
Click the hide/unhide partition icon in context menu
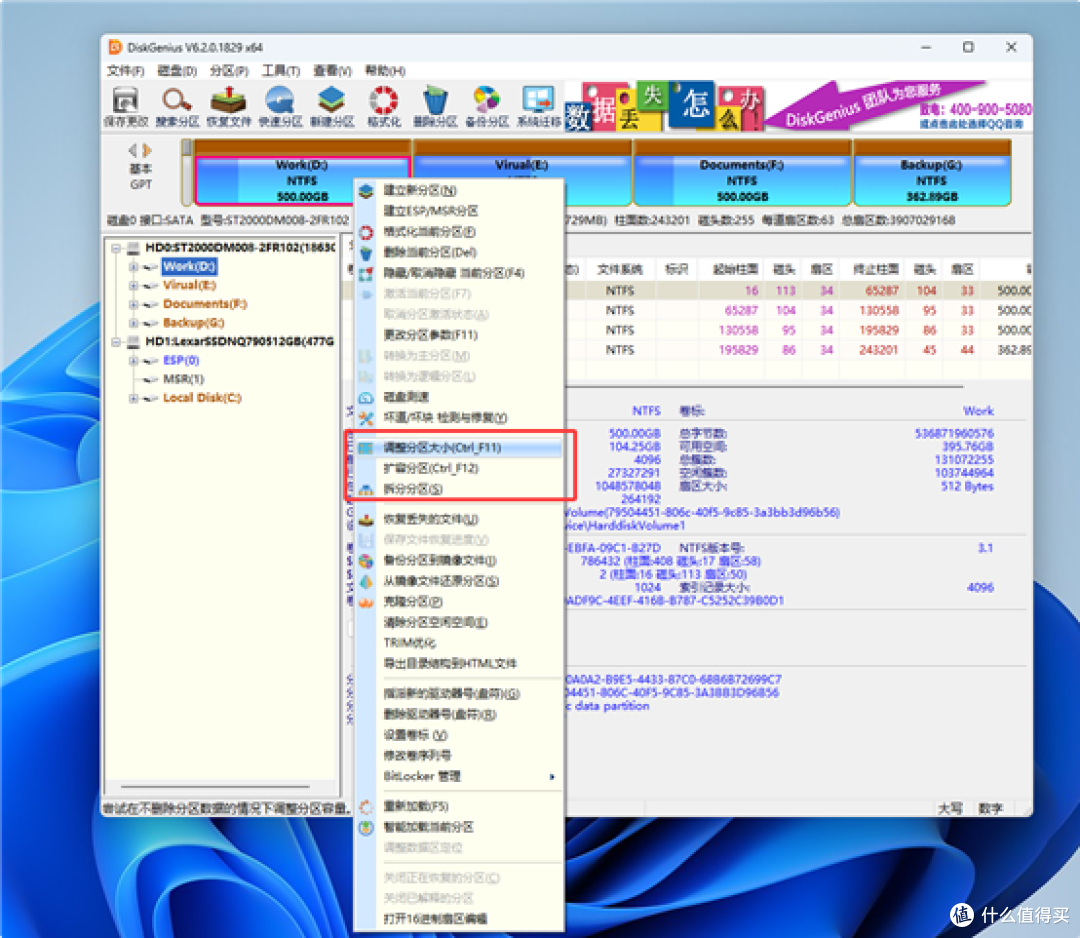[366, 273]
